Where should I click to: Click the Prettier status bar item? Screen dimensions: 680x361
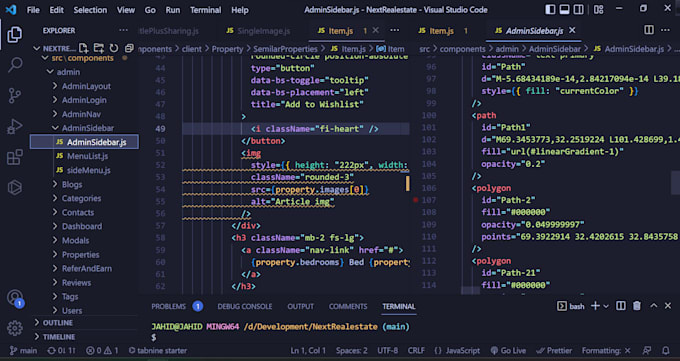click(554, 351)
